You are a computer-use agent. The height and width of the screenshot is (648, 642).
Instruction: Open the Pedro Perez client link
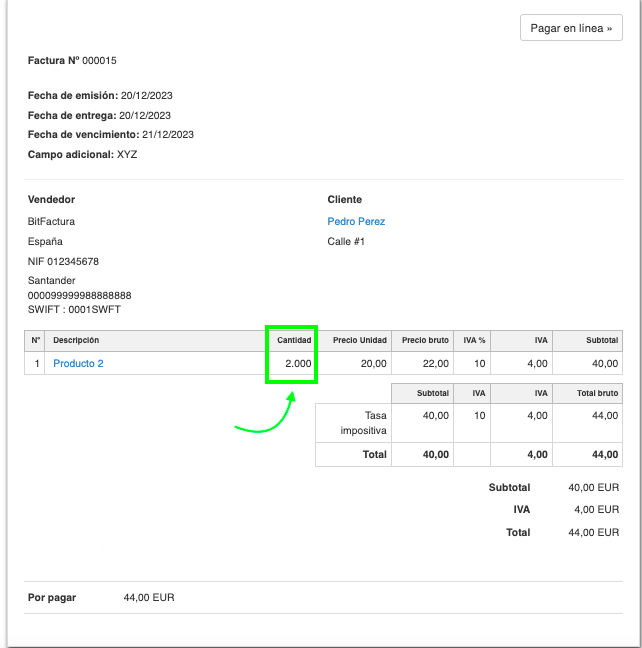[356, 221]
